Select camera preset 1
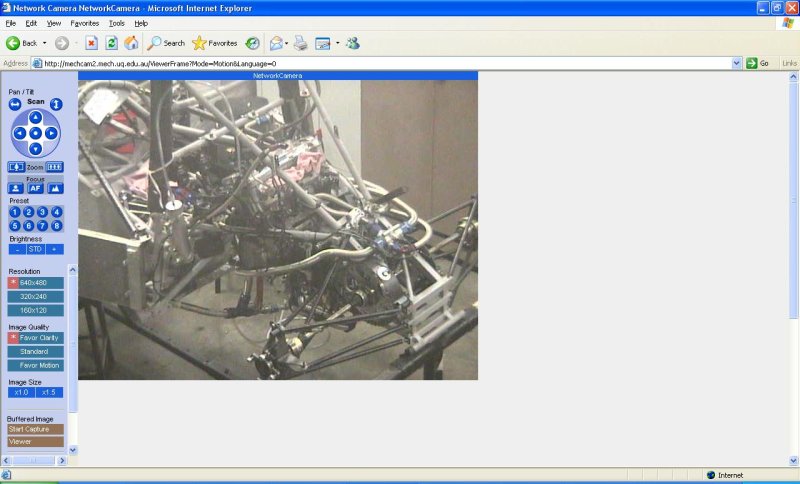Viewport: 800px width, 484px height. point(15,212)
